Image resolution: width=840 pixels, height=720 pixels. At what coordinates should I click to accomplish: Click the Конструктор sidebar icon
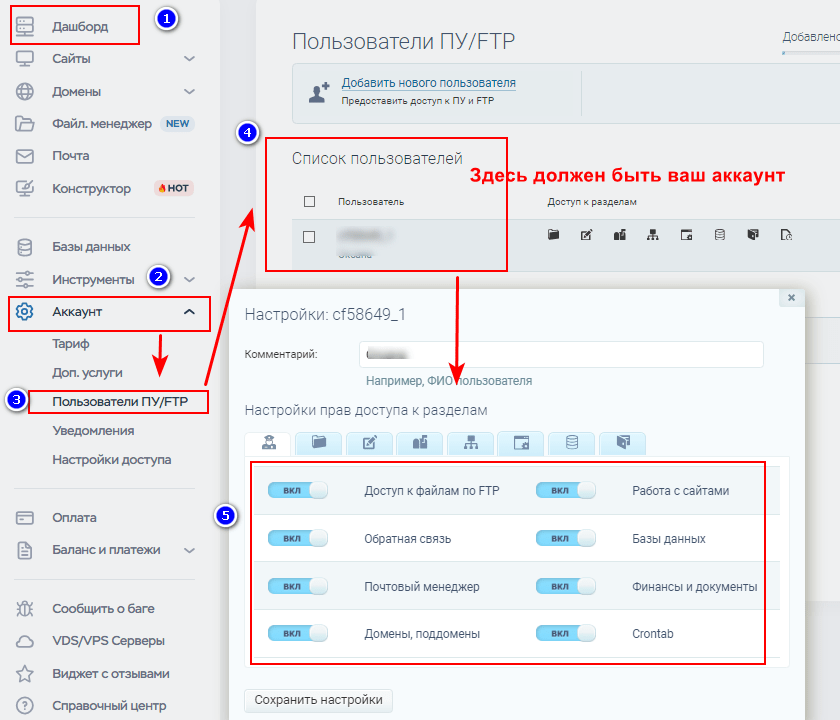(x=25, y=189)
